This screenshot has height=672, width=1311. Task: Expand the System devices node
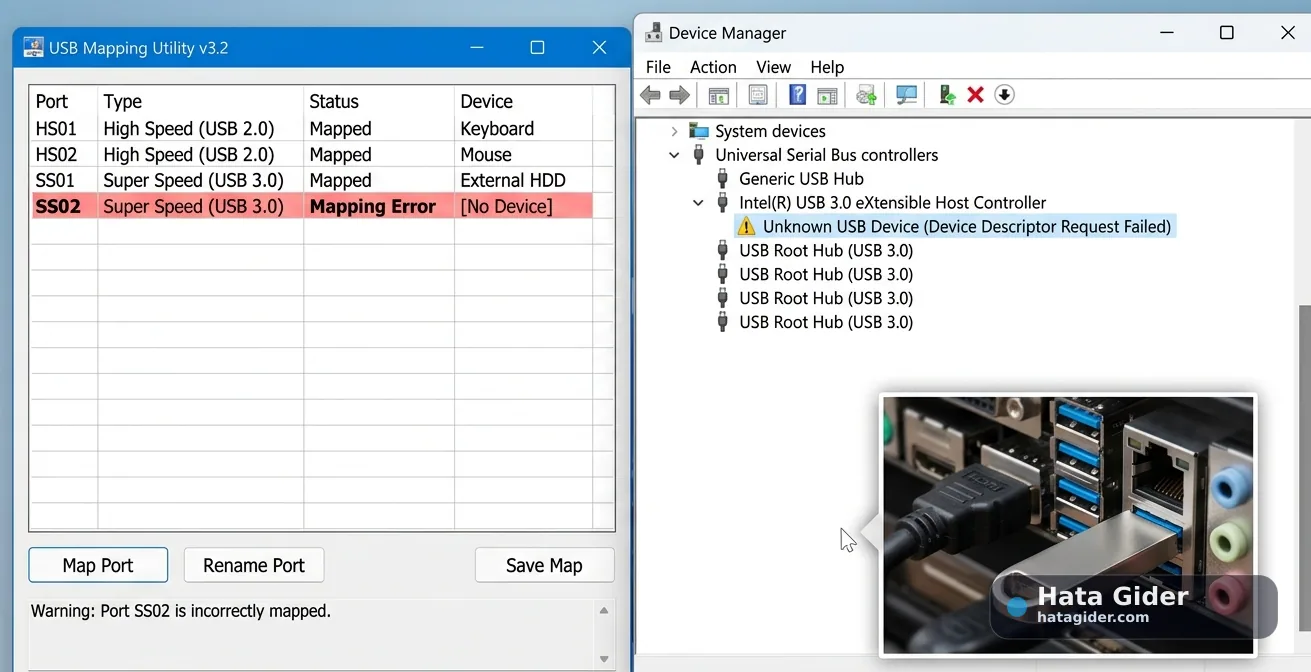[674, 131]
